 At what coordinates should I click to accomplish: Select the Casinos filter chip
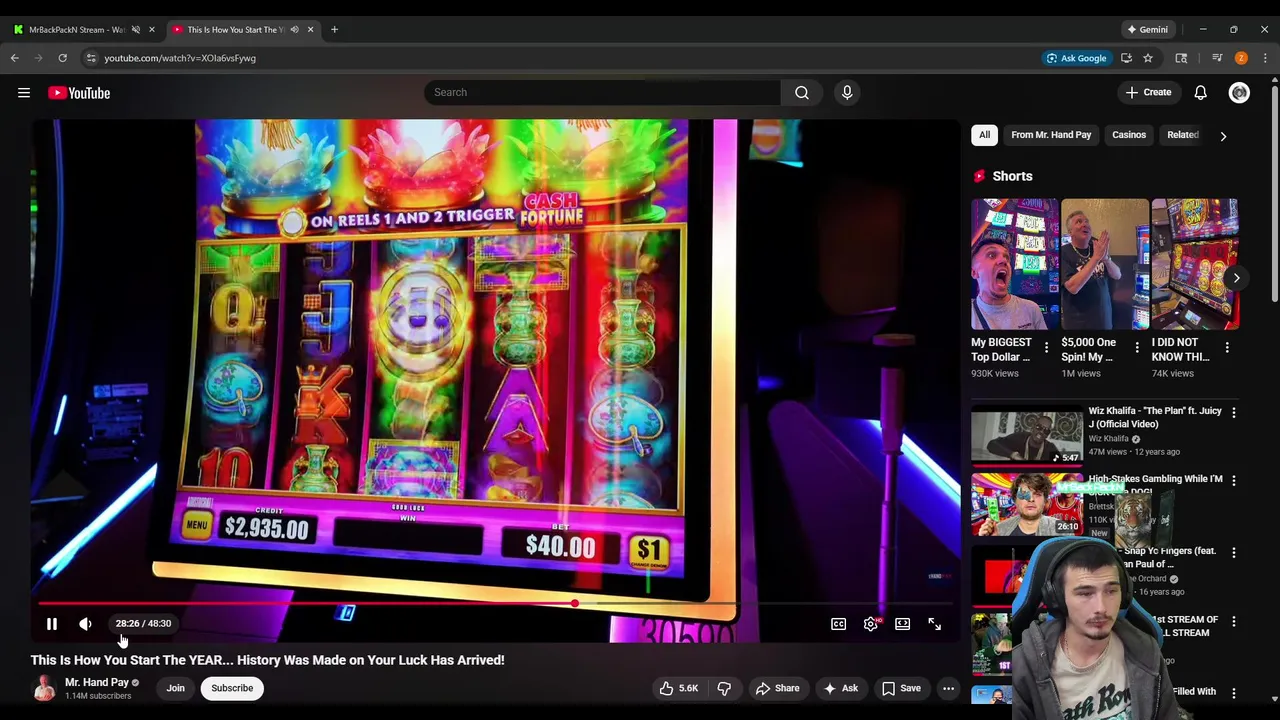[1129, 135]
